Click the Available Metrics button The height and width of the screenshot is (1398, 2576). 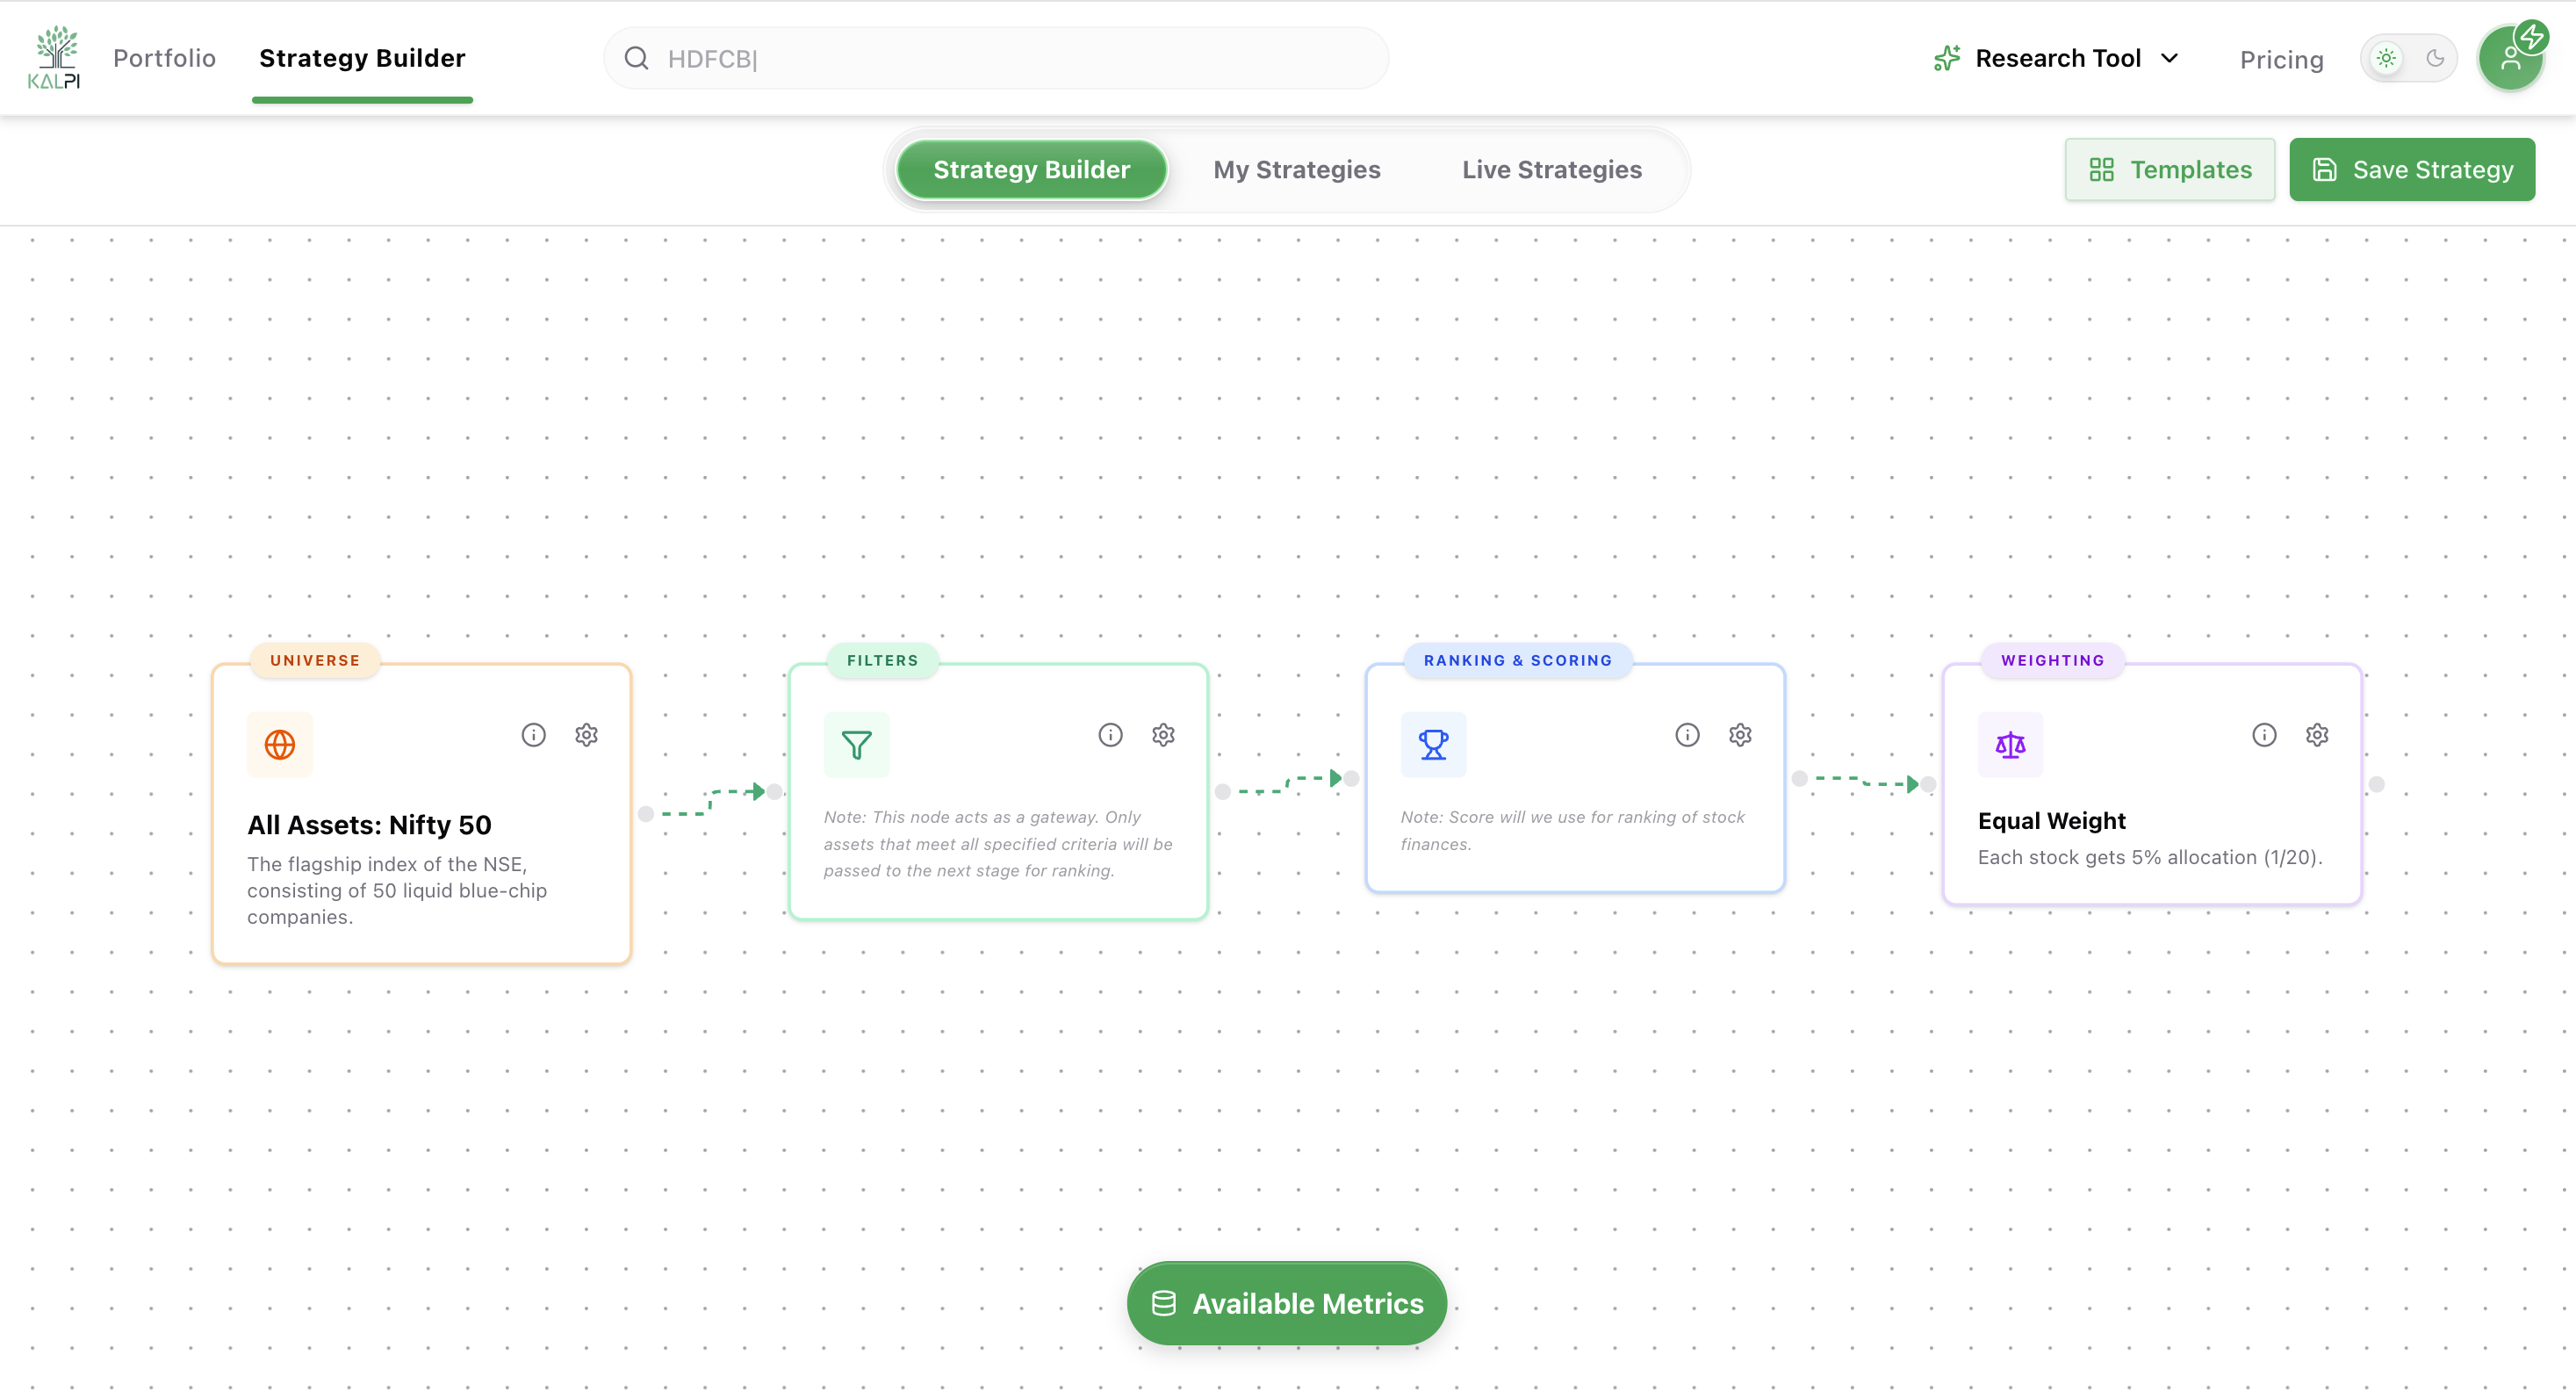(x=1286, y=1303)
